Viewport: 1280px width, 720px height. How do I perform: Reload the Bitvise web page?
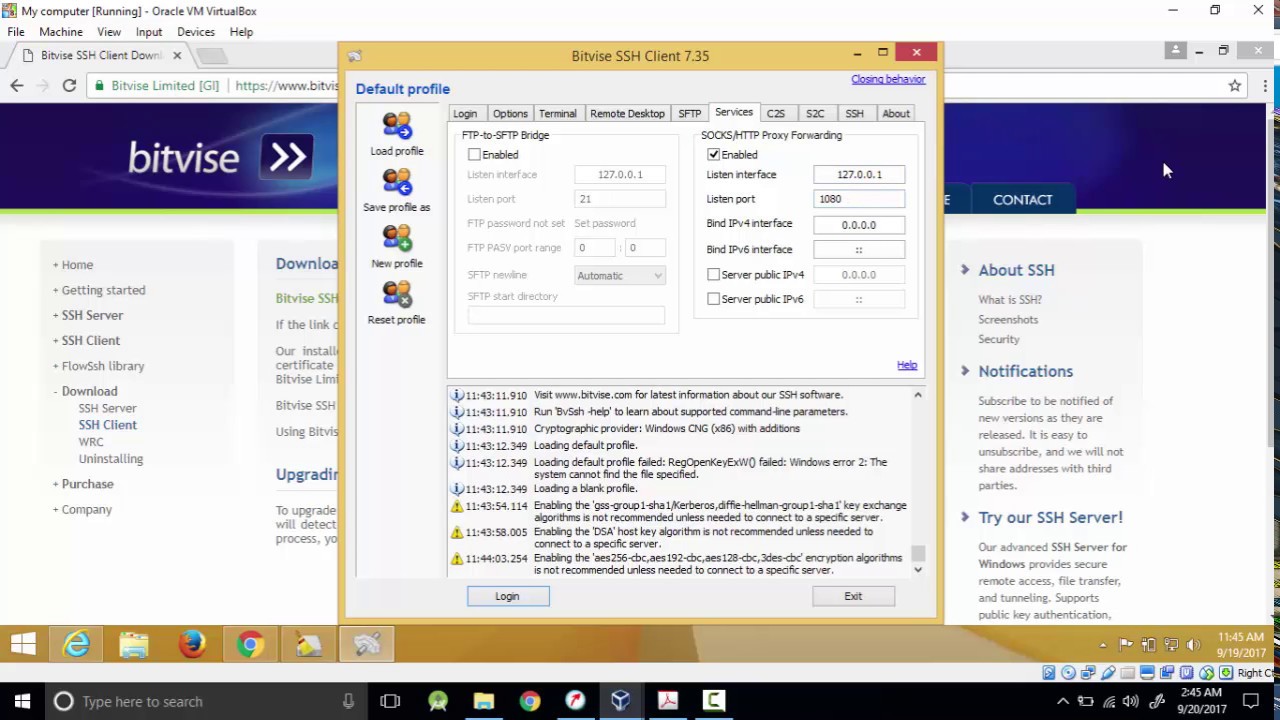(69, 86)
